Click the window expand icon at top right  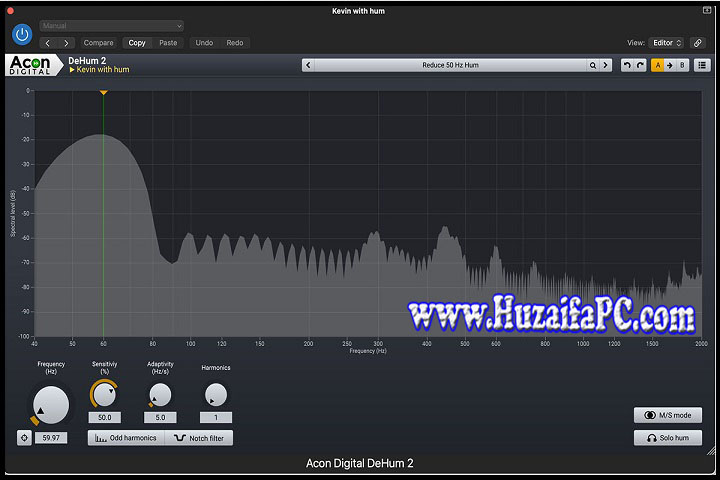[x=707, y=10]
